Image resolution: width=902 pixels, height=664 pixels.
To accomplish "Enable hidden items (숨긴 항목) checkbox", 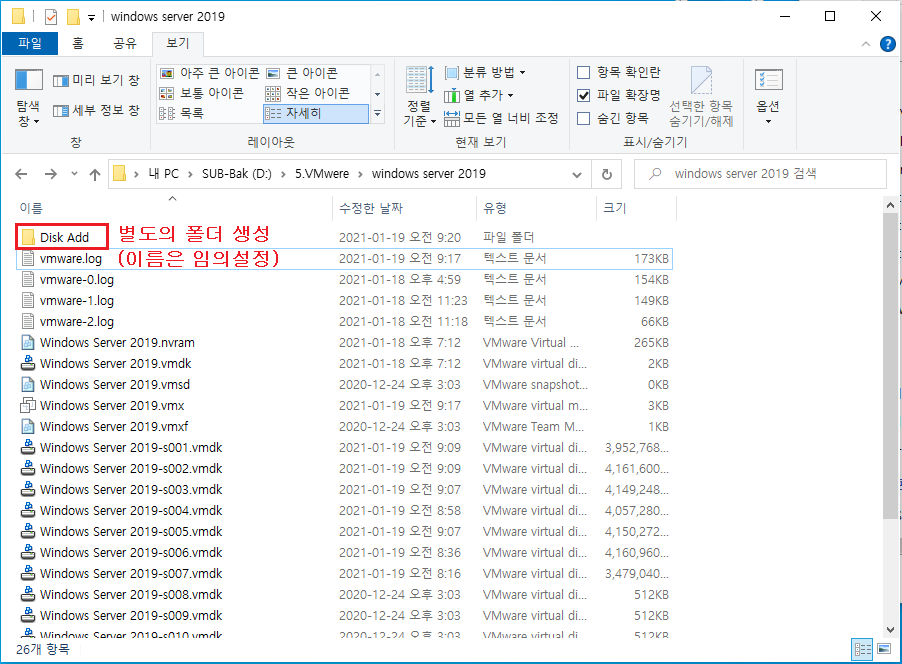I will pos(583,119).
